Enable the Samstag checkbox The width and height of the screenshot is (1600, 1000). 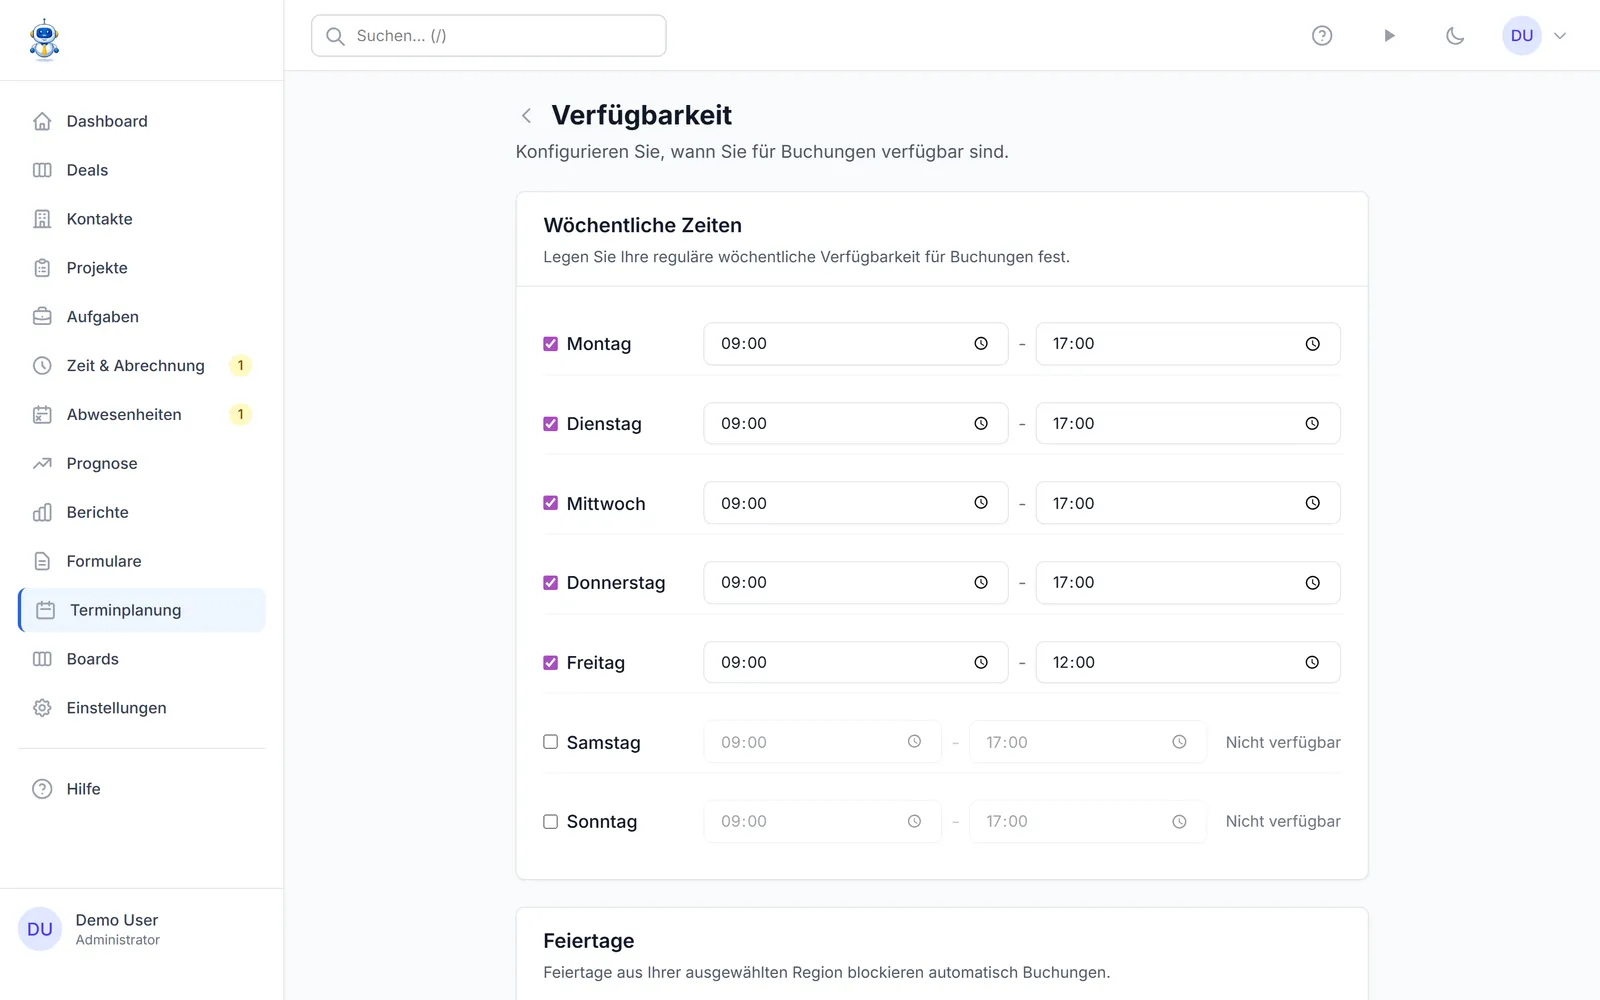coord(550,742)
